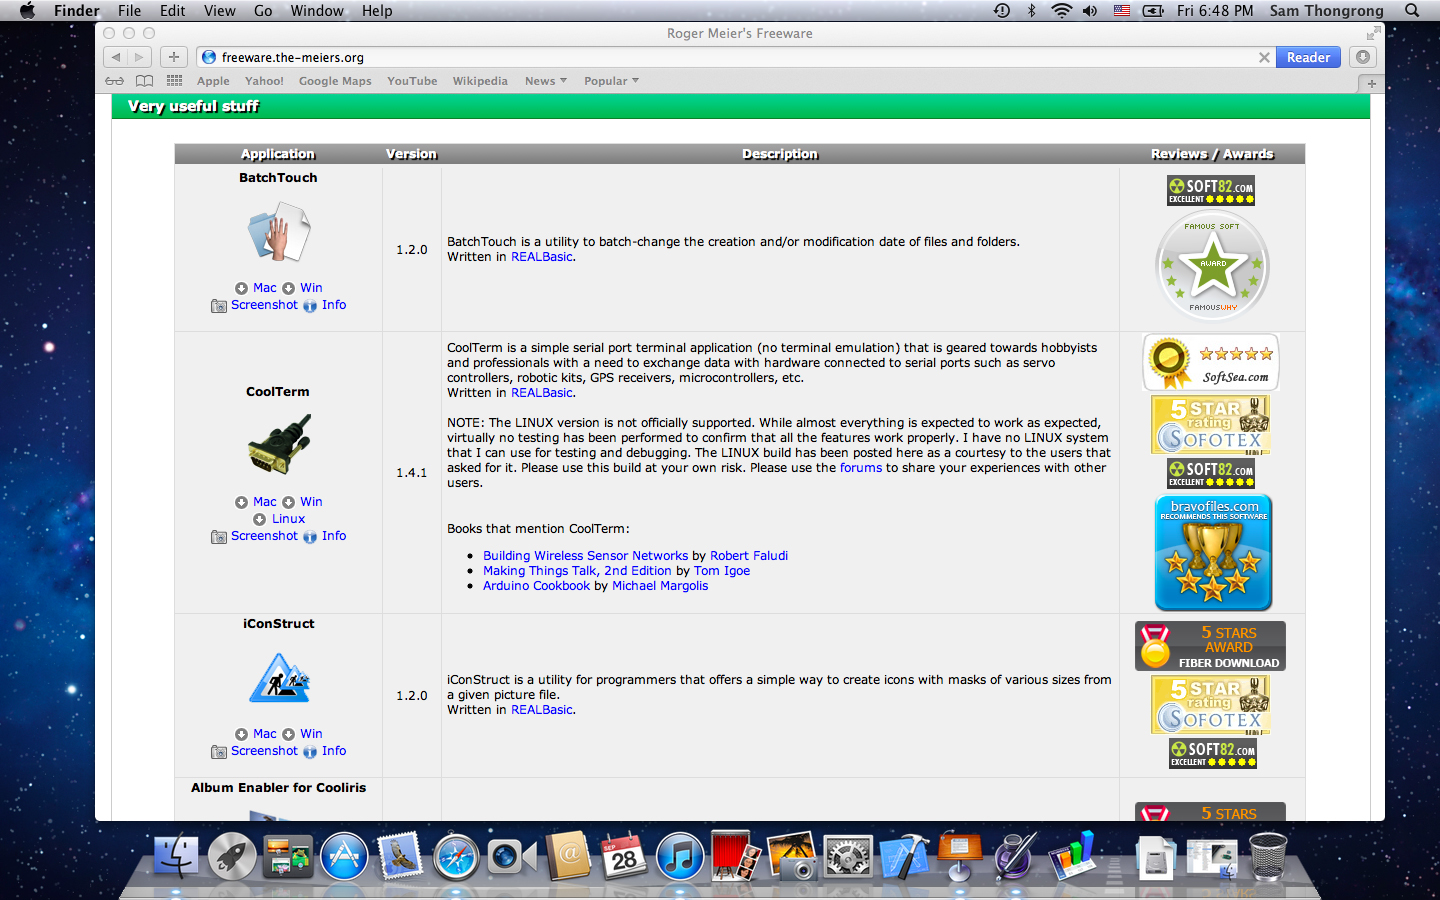Open the File menu
The image size is (1440, 900).
click(129, 11)
